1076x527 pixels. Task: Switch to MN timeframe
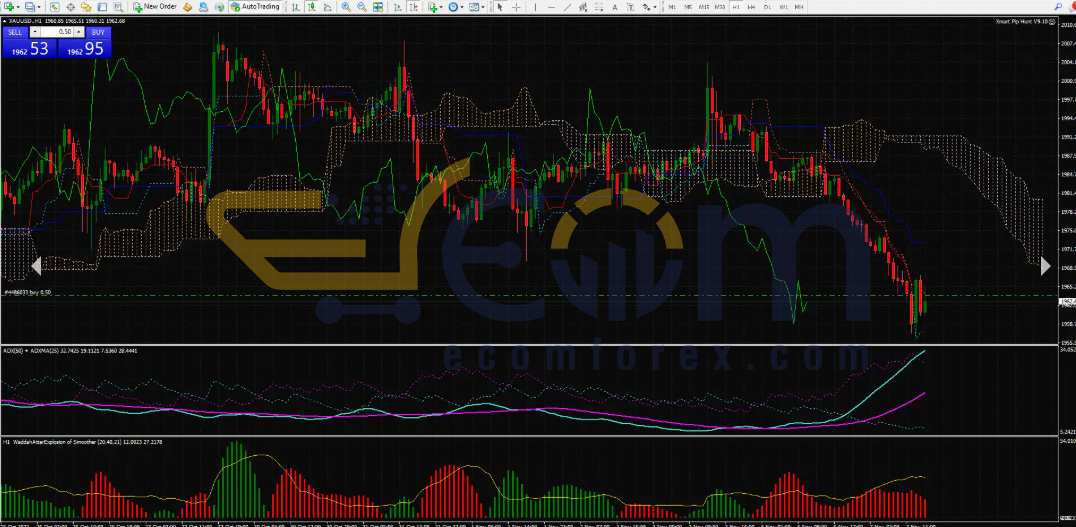[799, 7]
